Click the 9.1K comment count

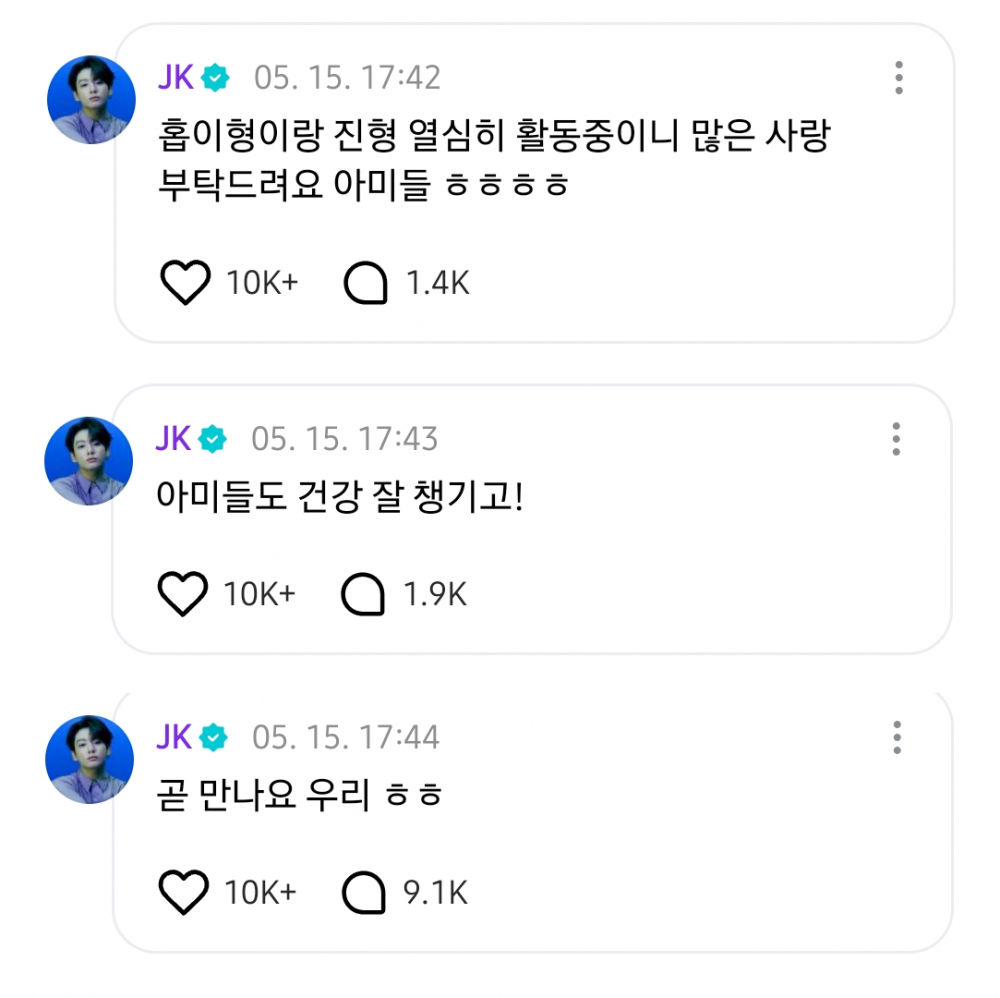pyautogui.click(x=435, y=892)
